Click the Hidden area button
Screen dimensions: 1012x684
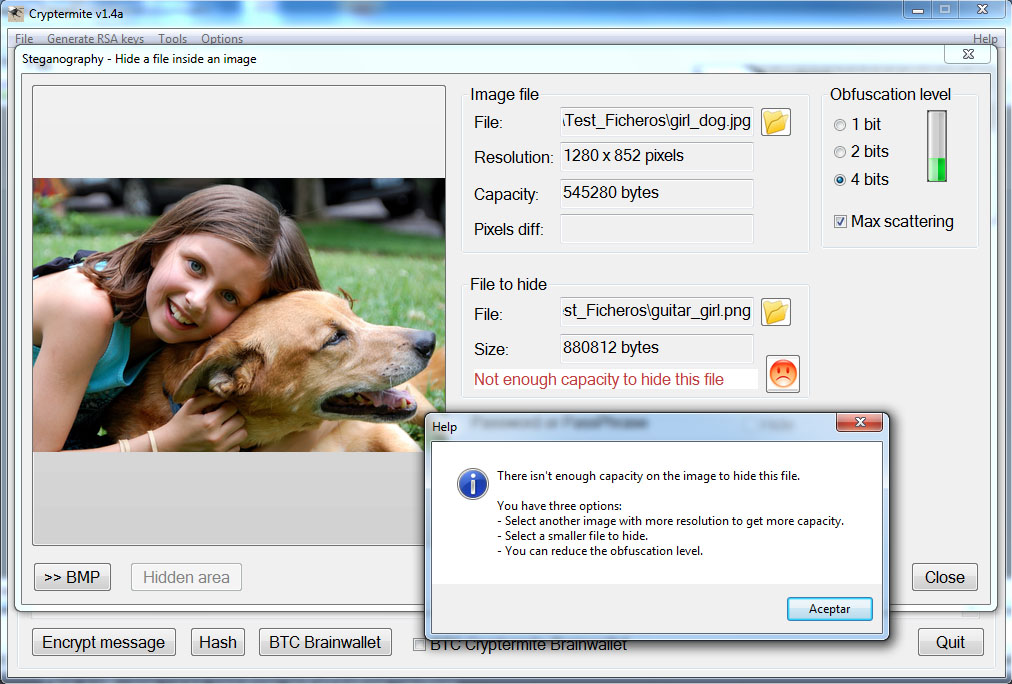tap(187, 577)
